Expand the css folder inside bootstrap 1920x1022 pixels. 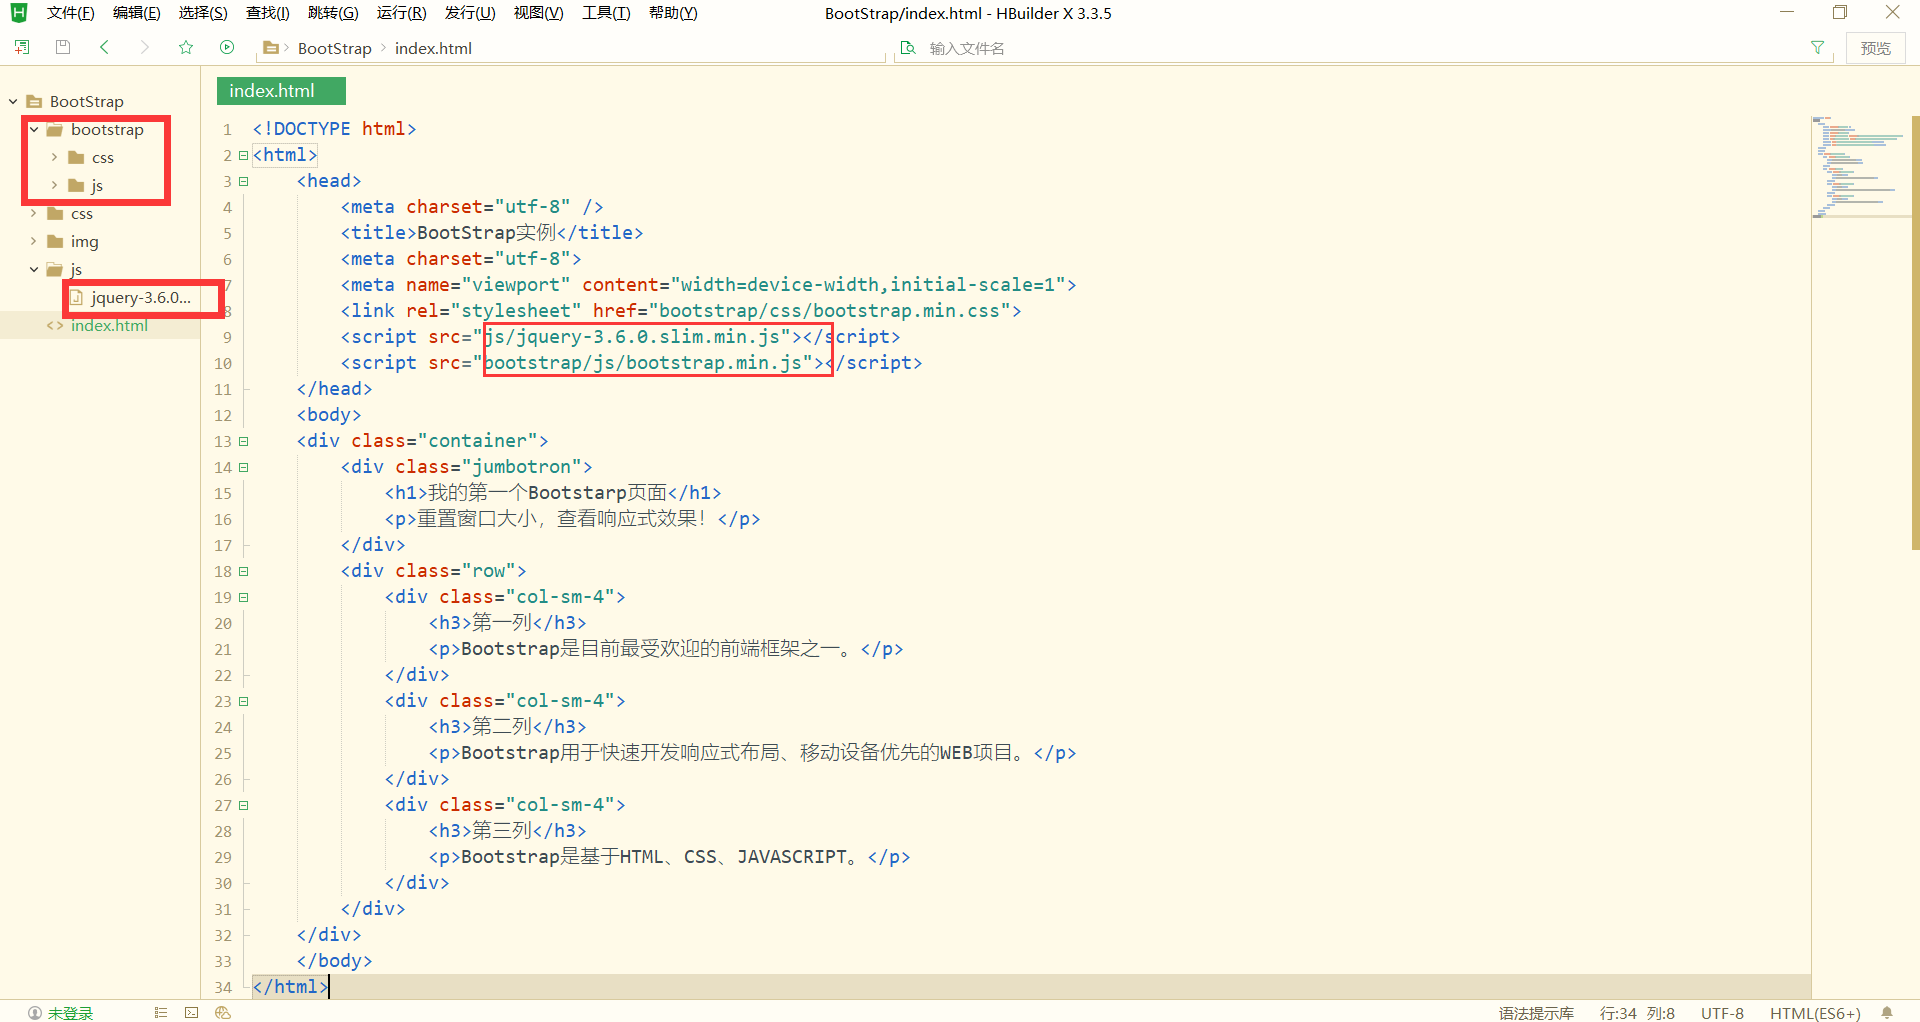(54, 157)
